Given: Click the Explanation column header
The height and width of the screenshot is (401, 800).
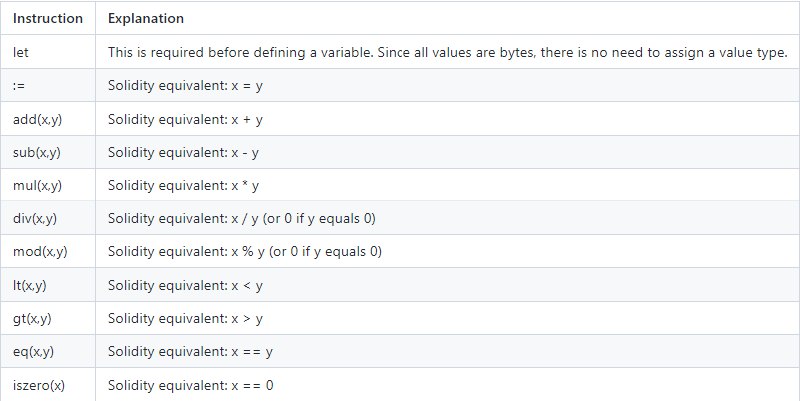Looking at the screenshot, I should 146,18.
